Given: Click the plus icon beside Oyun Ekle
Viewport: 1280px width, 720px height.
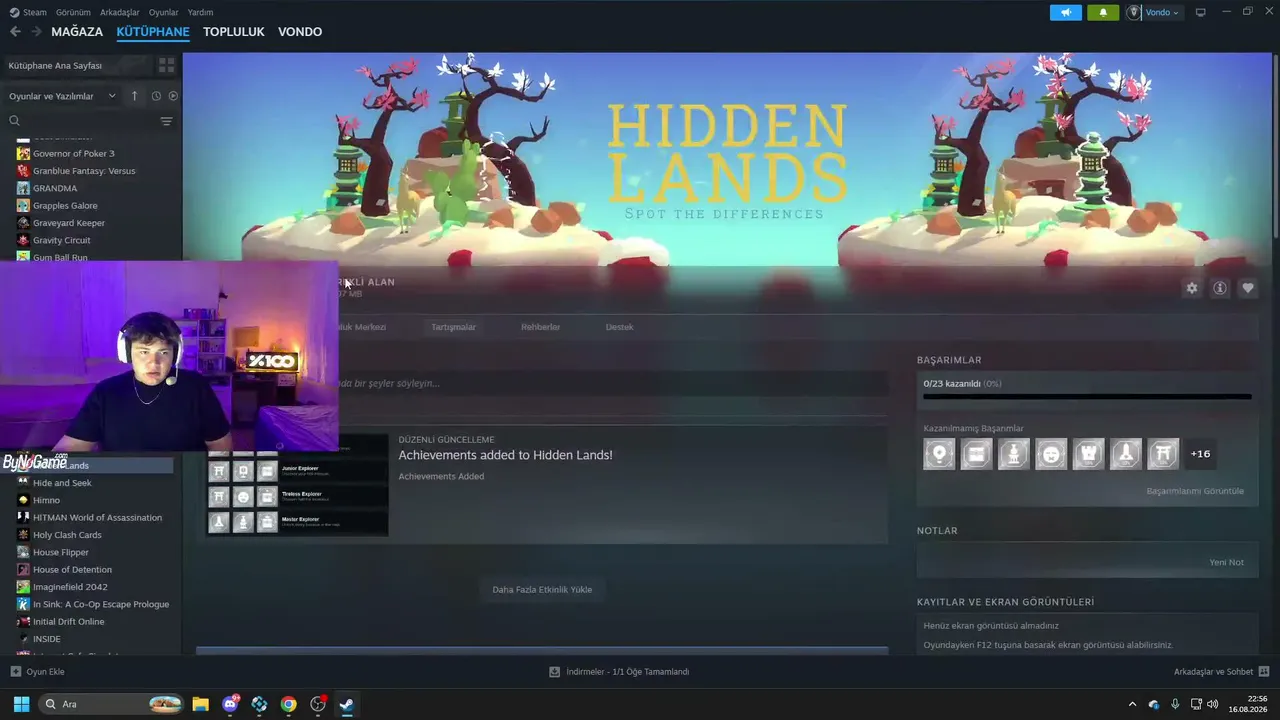Looking at the screenshot, I should coord(15,672).
